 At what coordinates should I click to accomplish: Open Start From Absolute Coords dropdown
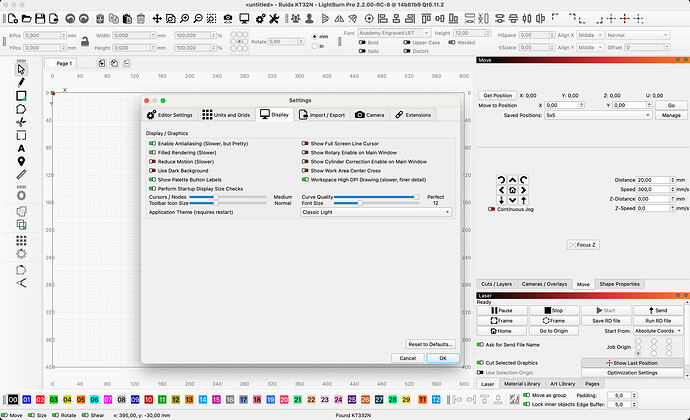click(658, 331)
